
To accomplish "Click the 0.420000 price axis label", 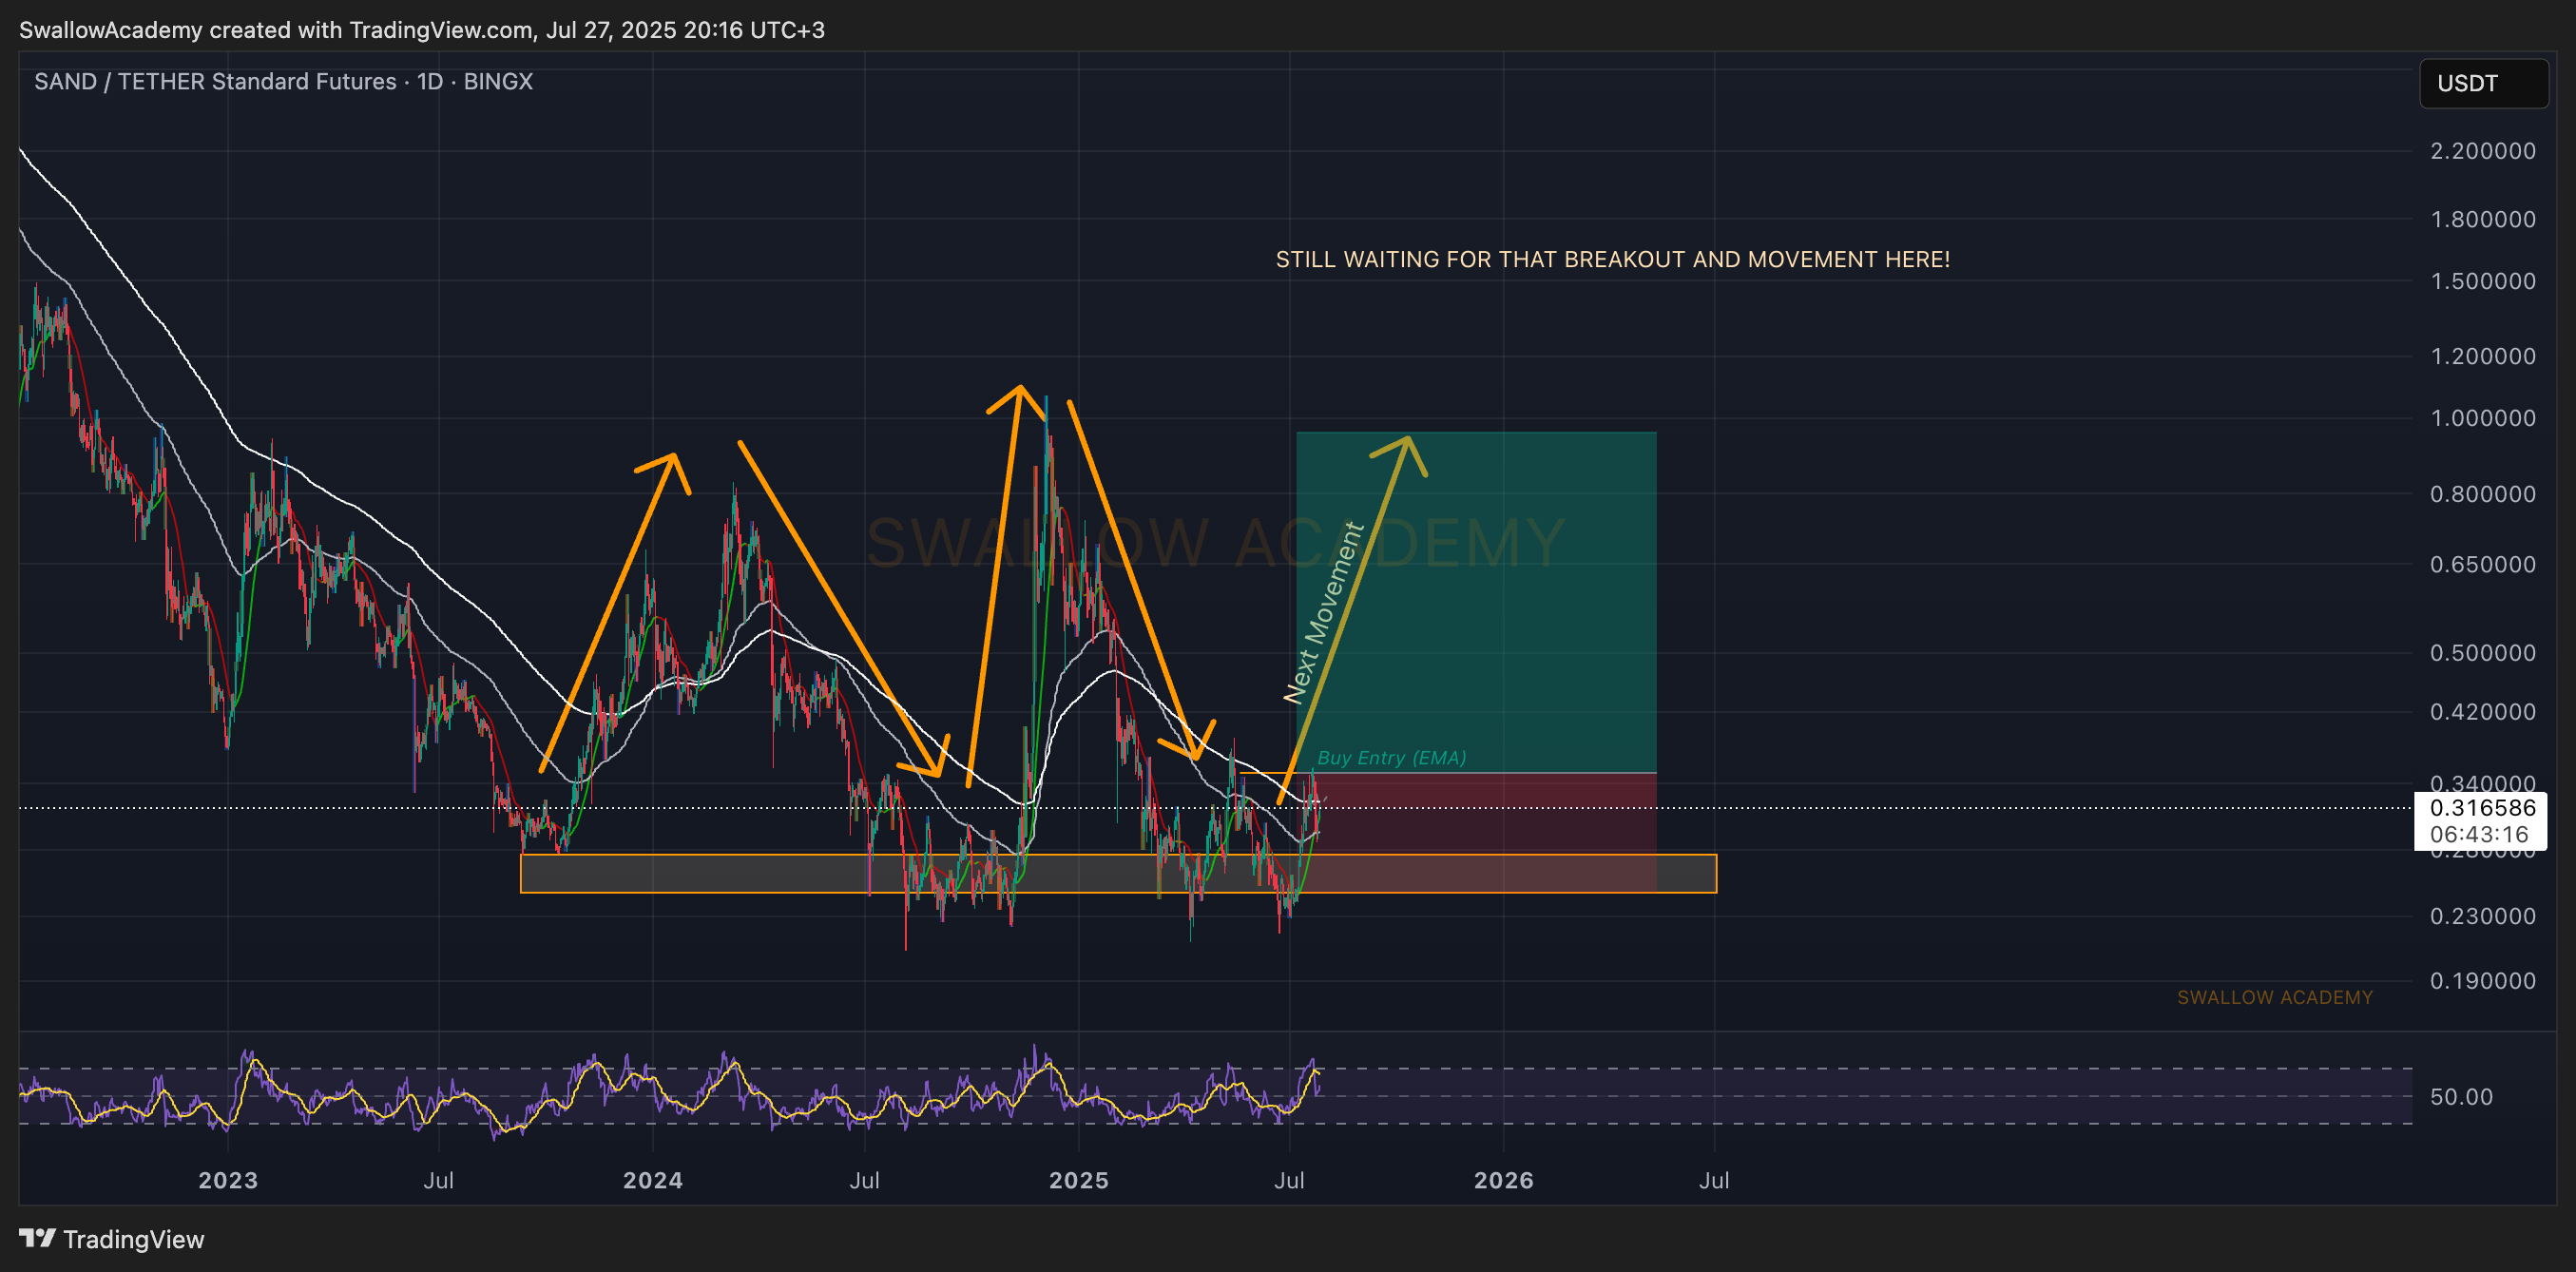I will pos(2483,712).
